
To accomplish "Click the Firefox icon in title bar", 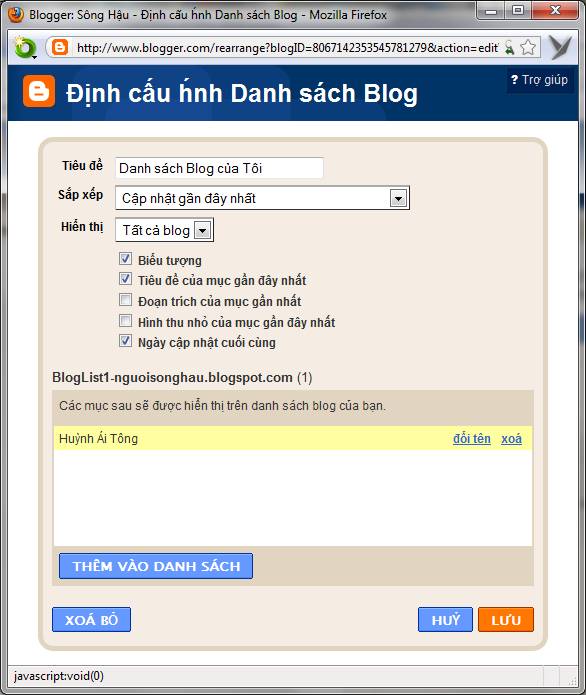I will click(16, 14).
